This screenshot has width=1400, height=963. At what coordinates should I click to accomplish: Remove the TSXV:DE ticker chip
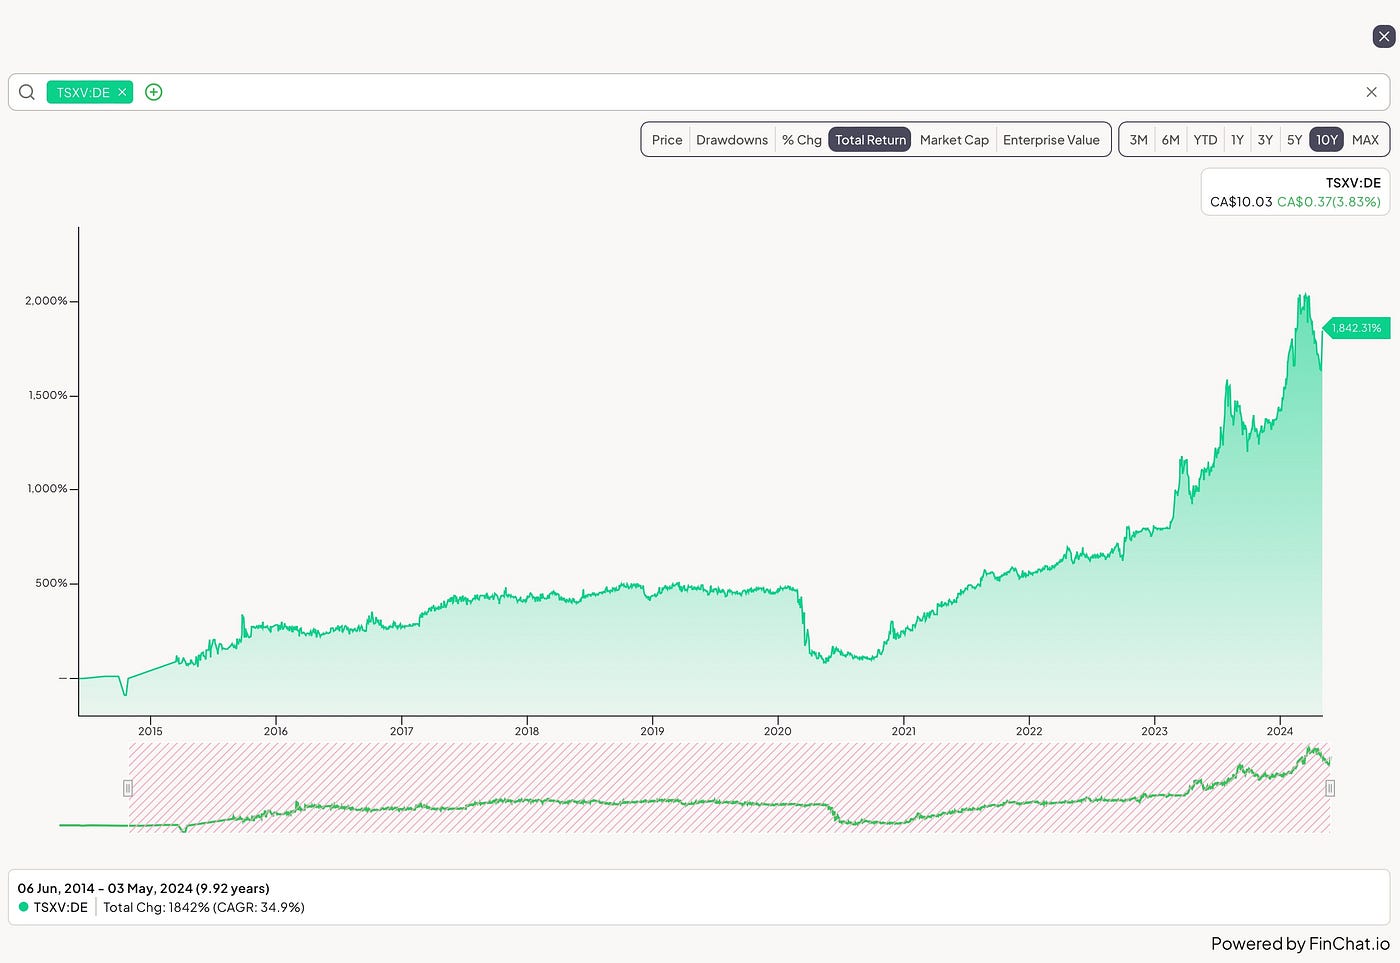pos(122,92)
